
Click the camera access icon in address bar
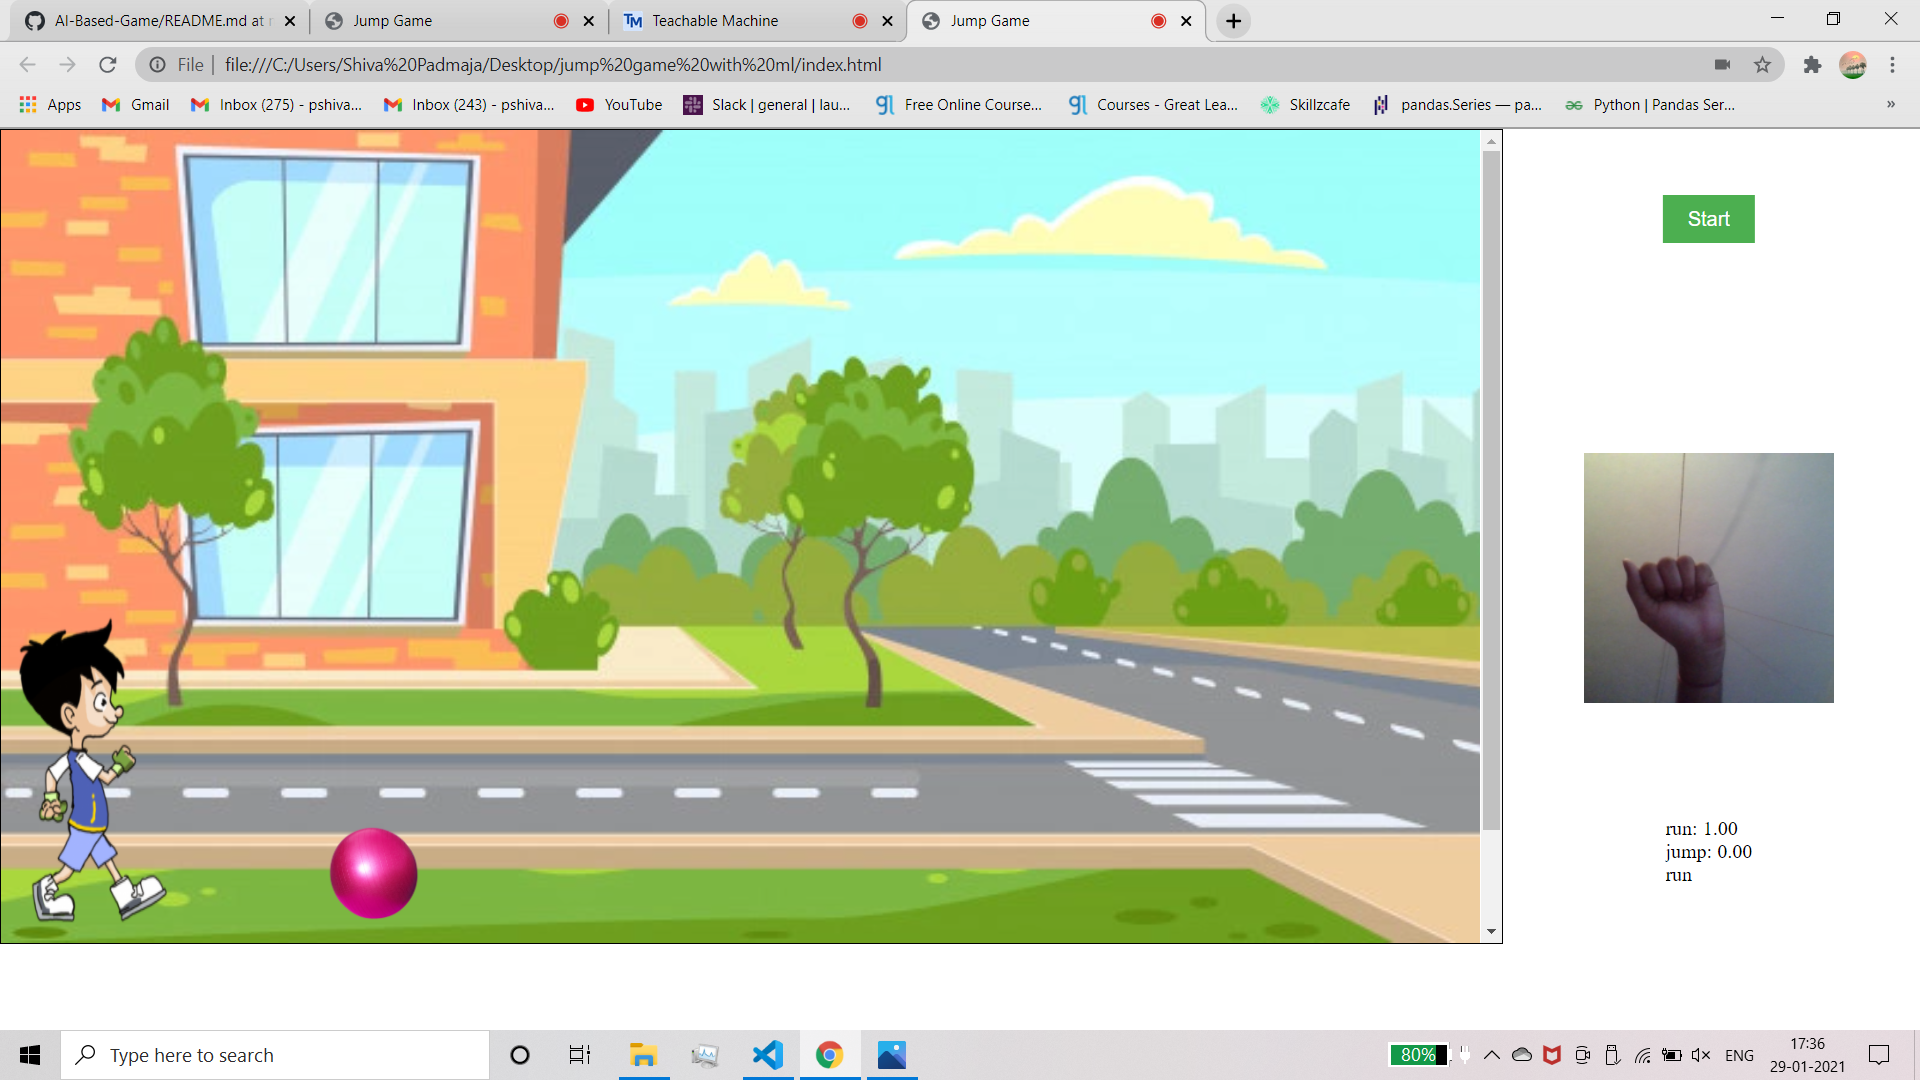pyautogui.click(x=1722, y=65)
